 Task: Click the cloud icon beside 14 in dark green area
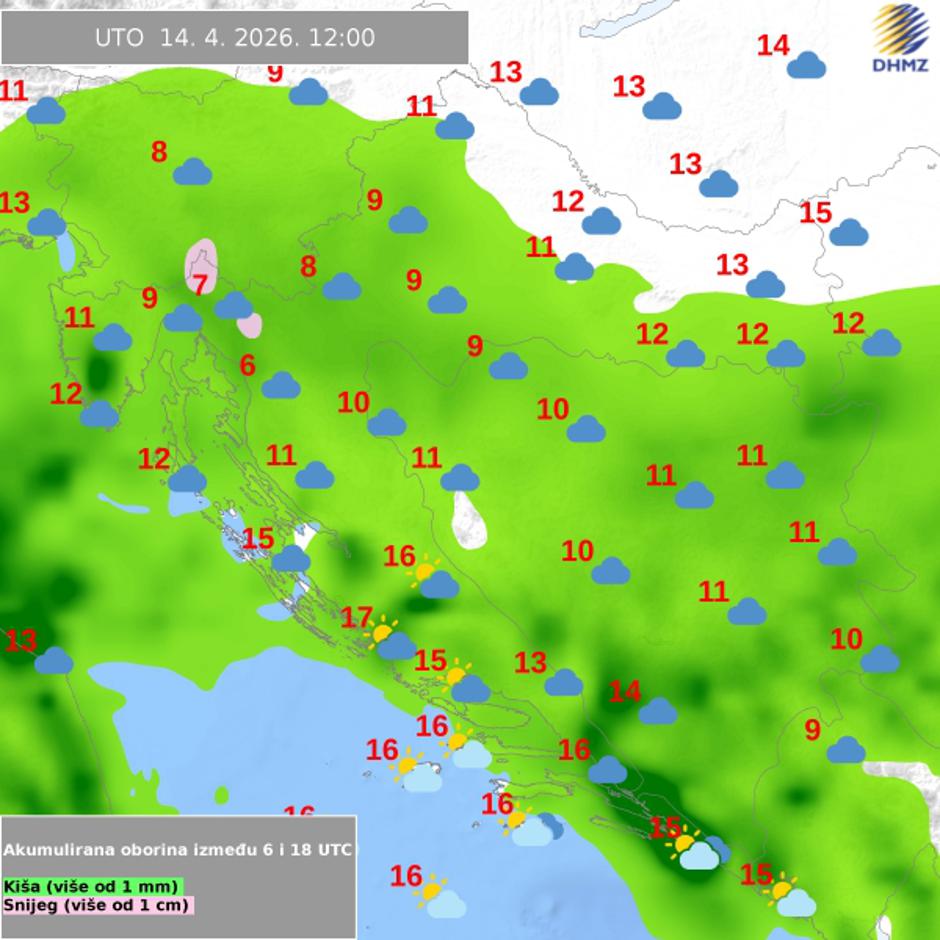click(657, 711)
